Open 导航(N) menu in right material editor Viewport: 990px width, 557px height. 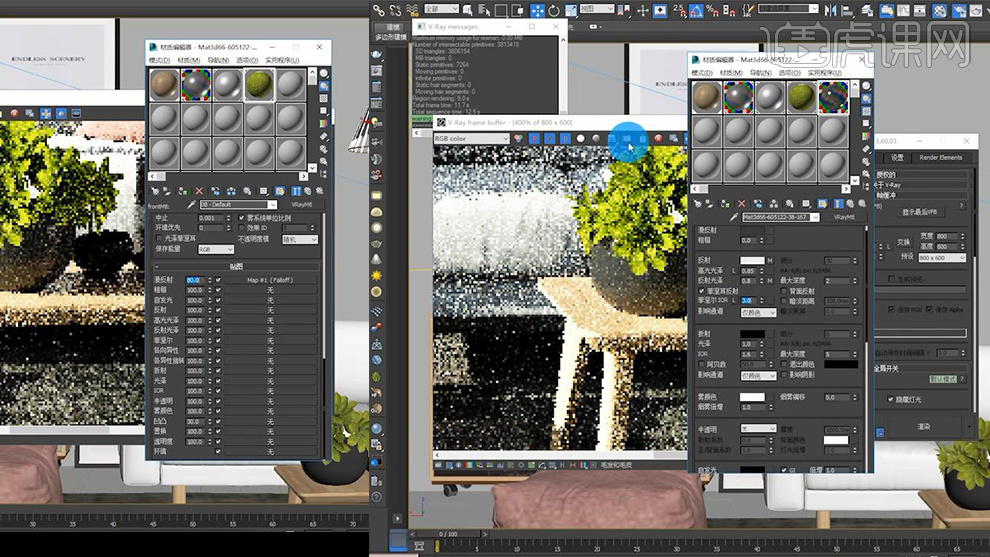click(x=760, y=73)
